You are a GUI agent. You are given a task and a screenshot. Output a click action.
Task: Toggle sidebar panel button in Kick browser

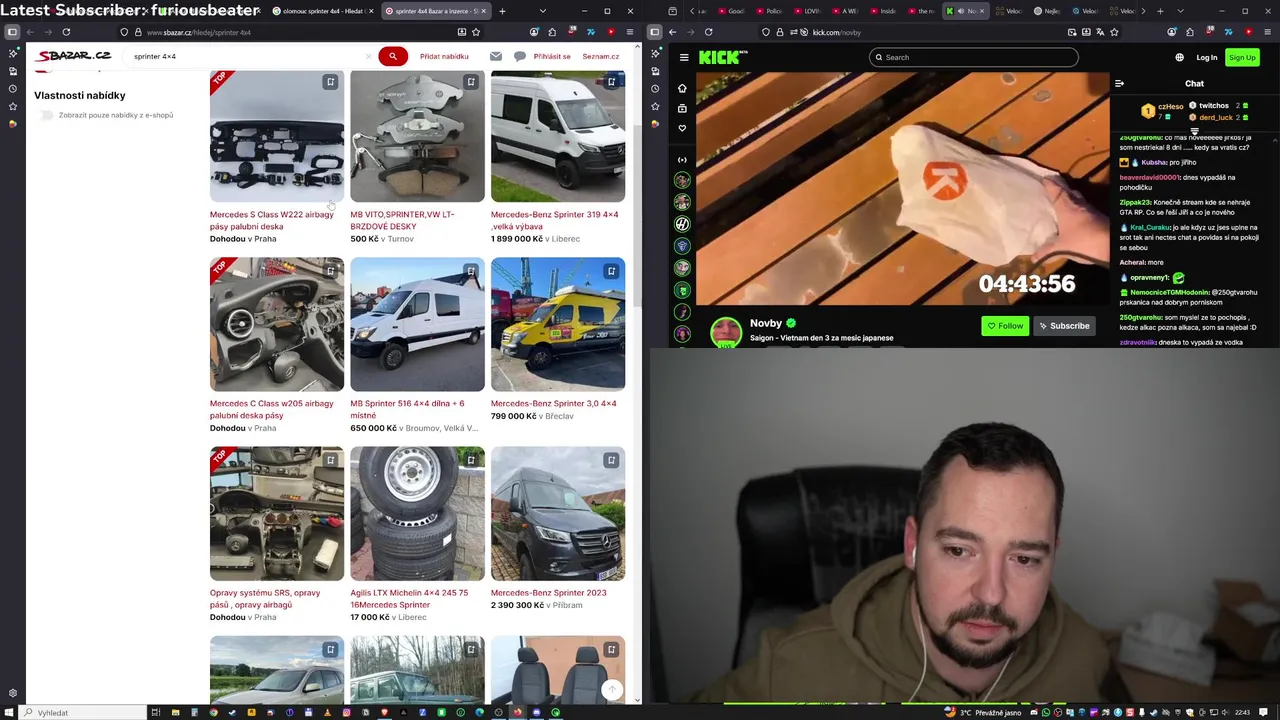point(654,32)
